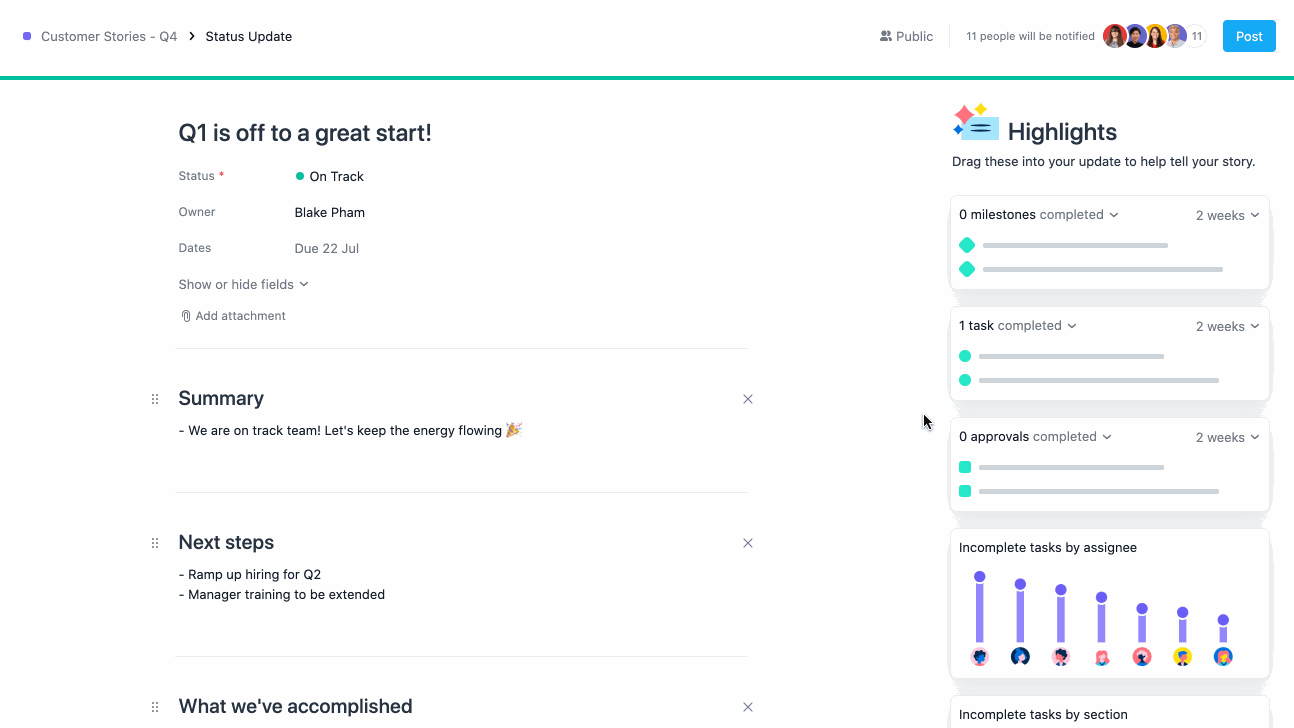Post the status update
The image size is (1294, 728).
1249,37
